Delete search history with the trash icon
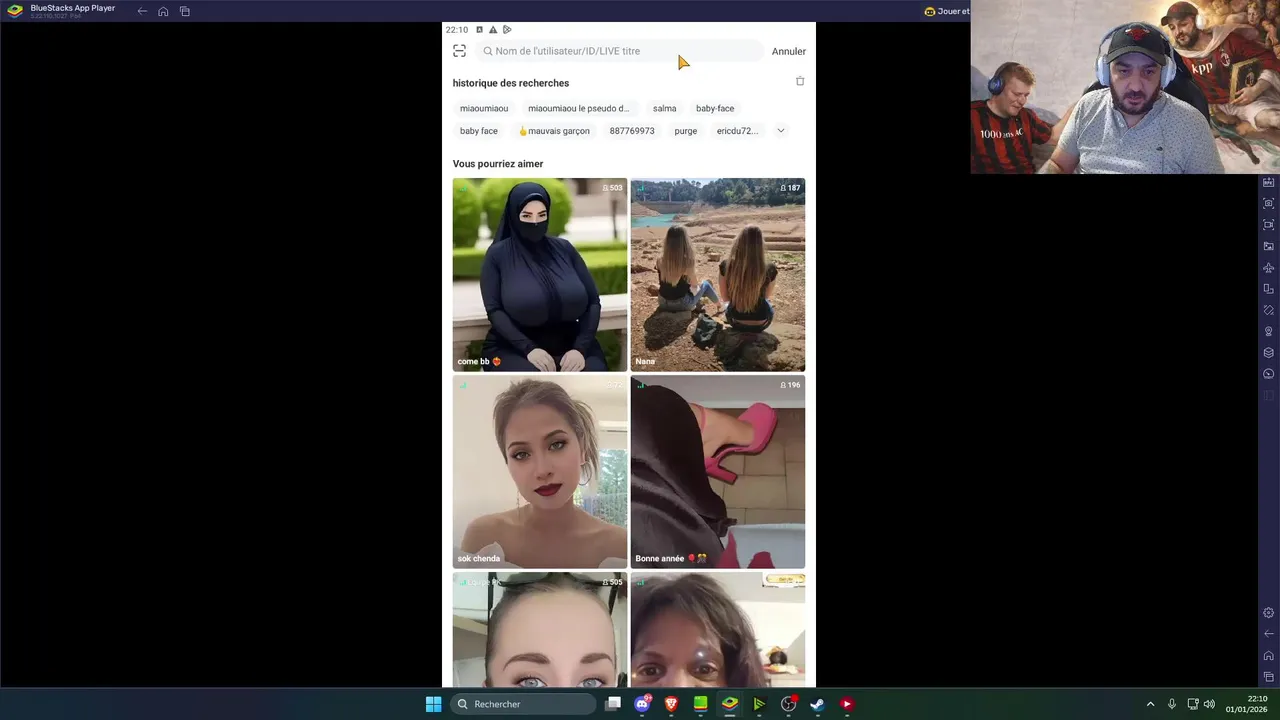This screenshot has width=1280, height=720. tap(800, 81)
